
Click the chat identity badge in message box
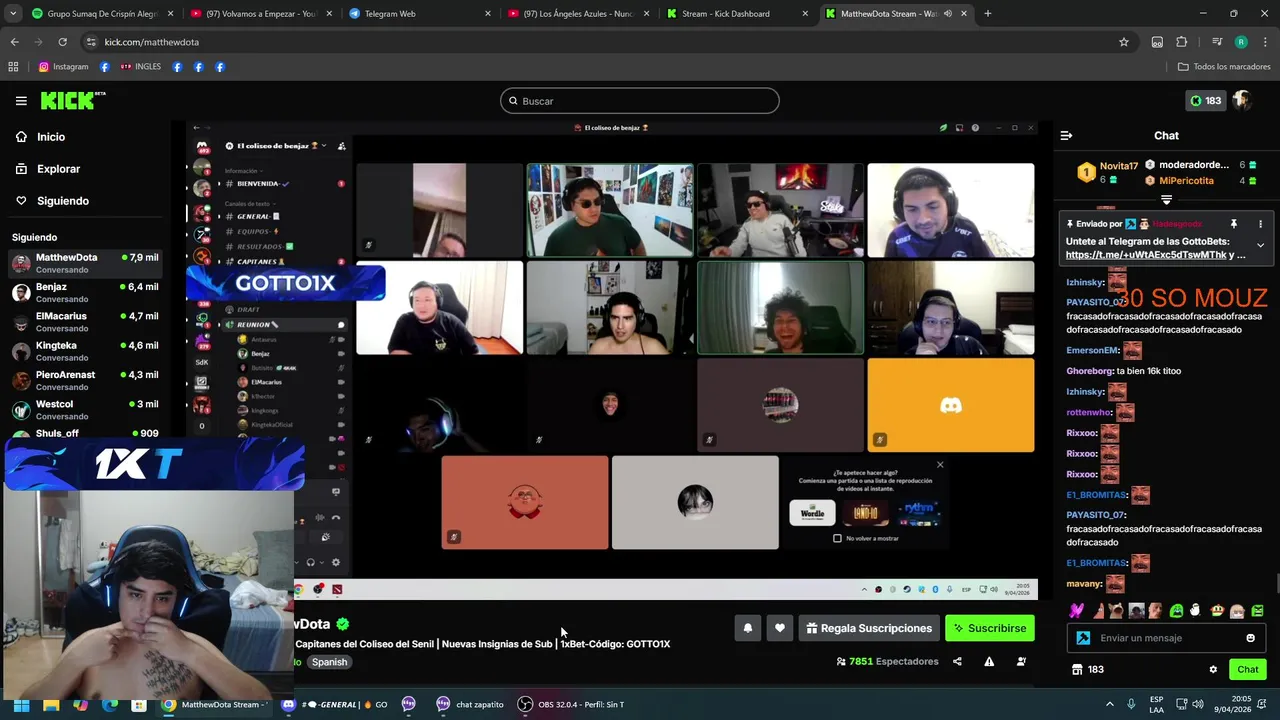[1083, 638]
